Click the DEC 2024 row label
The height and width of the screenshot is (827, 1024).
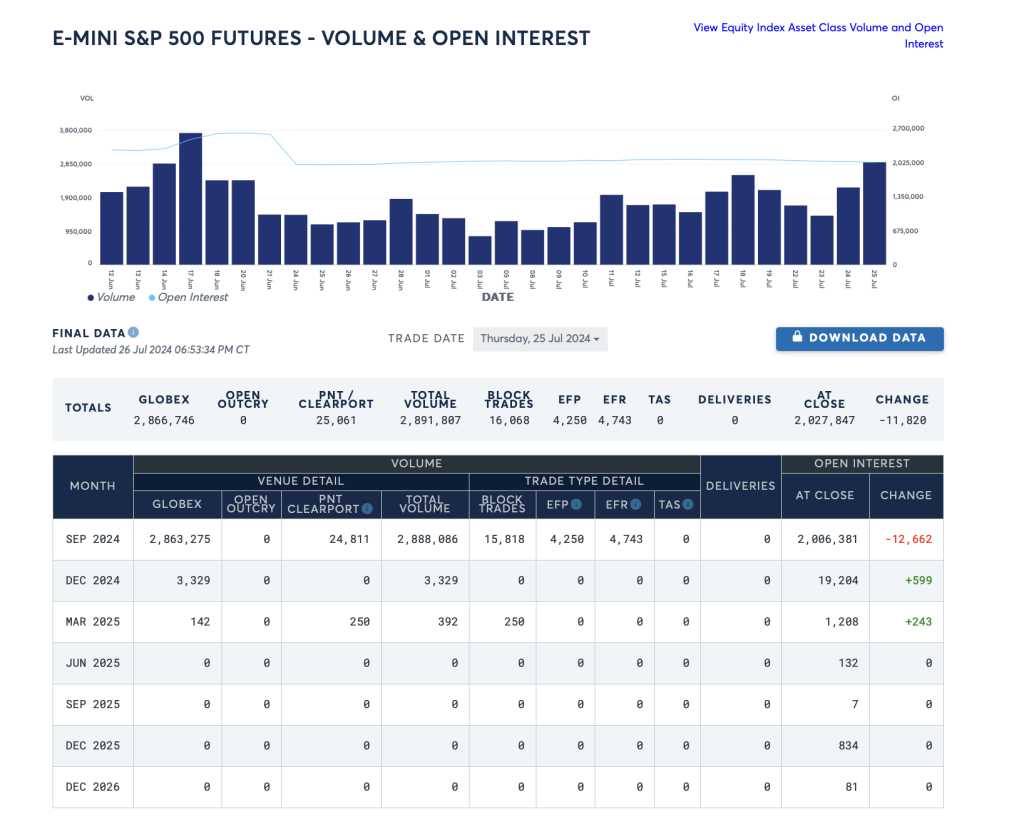click(x=93, y=581)
